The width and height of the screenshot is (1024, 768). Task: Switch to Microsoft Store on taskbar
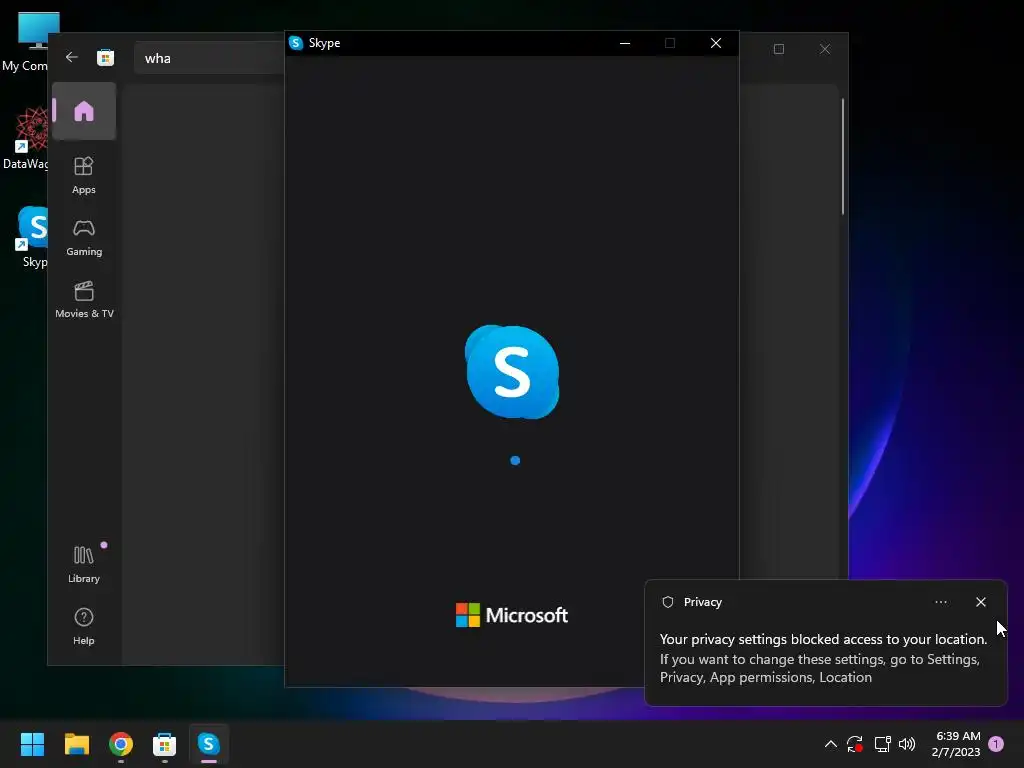click(x=165, y=744)
